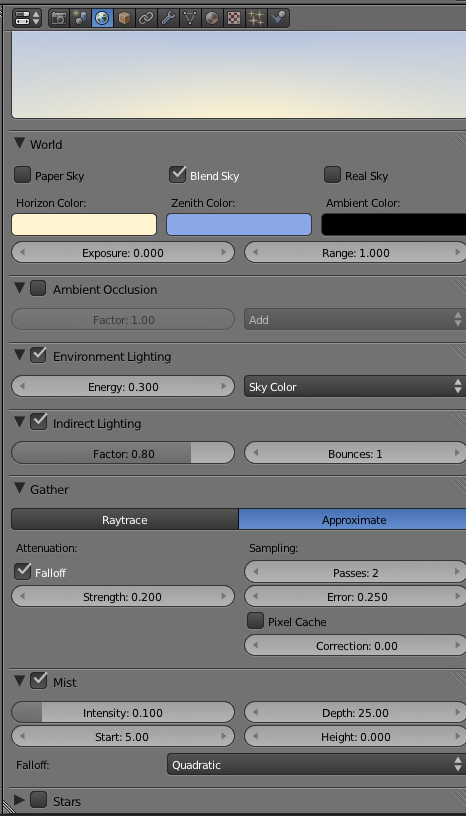466x816 pixels.
Task: Open the Quadratic mist falloff dropdown
Action: coord(316,765)
